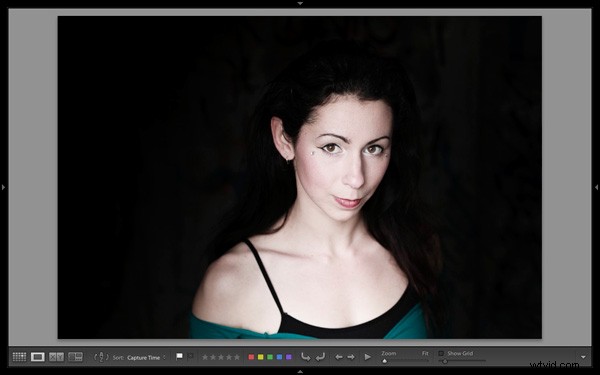Set rating to one star
Screen dimensions: 600x375
click(x=205, y=357)
